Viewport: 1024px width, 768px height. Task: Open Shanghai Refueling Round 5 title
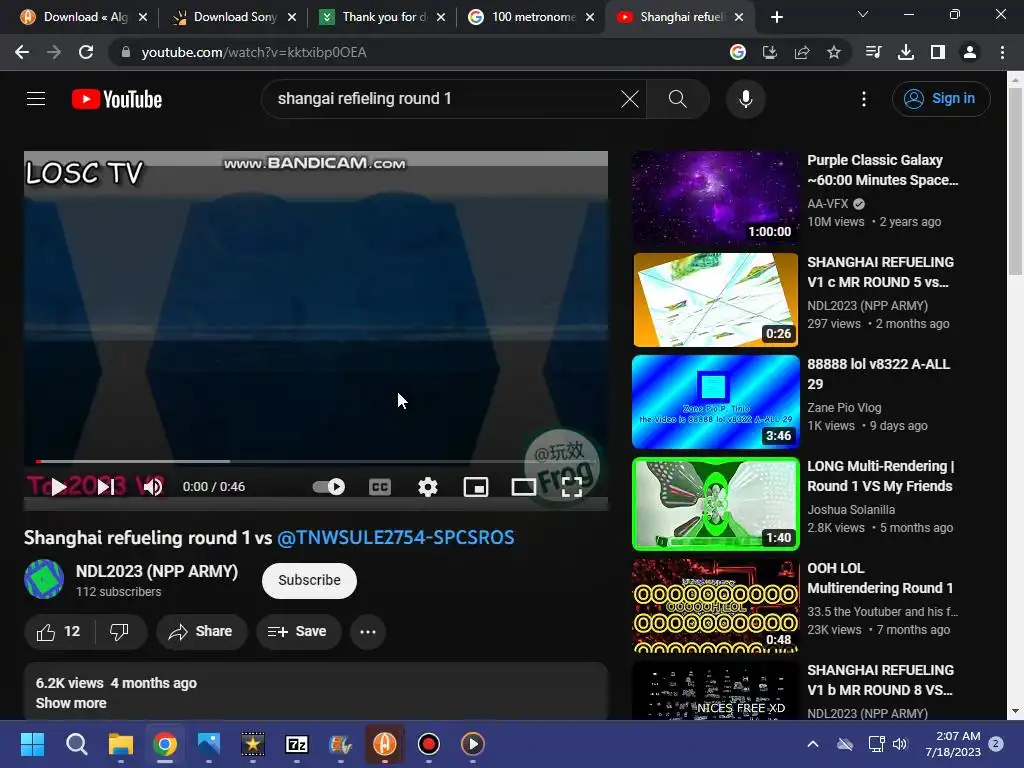click(x=880, y=272)
